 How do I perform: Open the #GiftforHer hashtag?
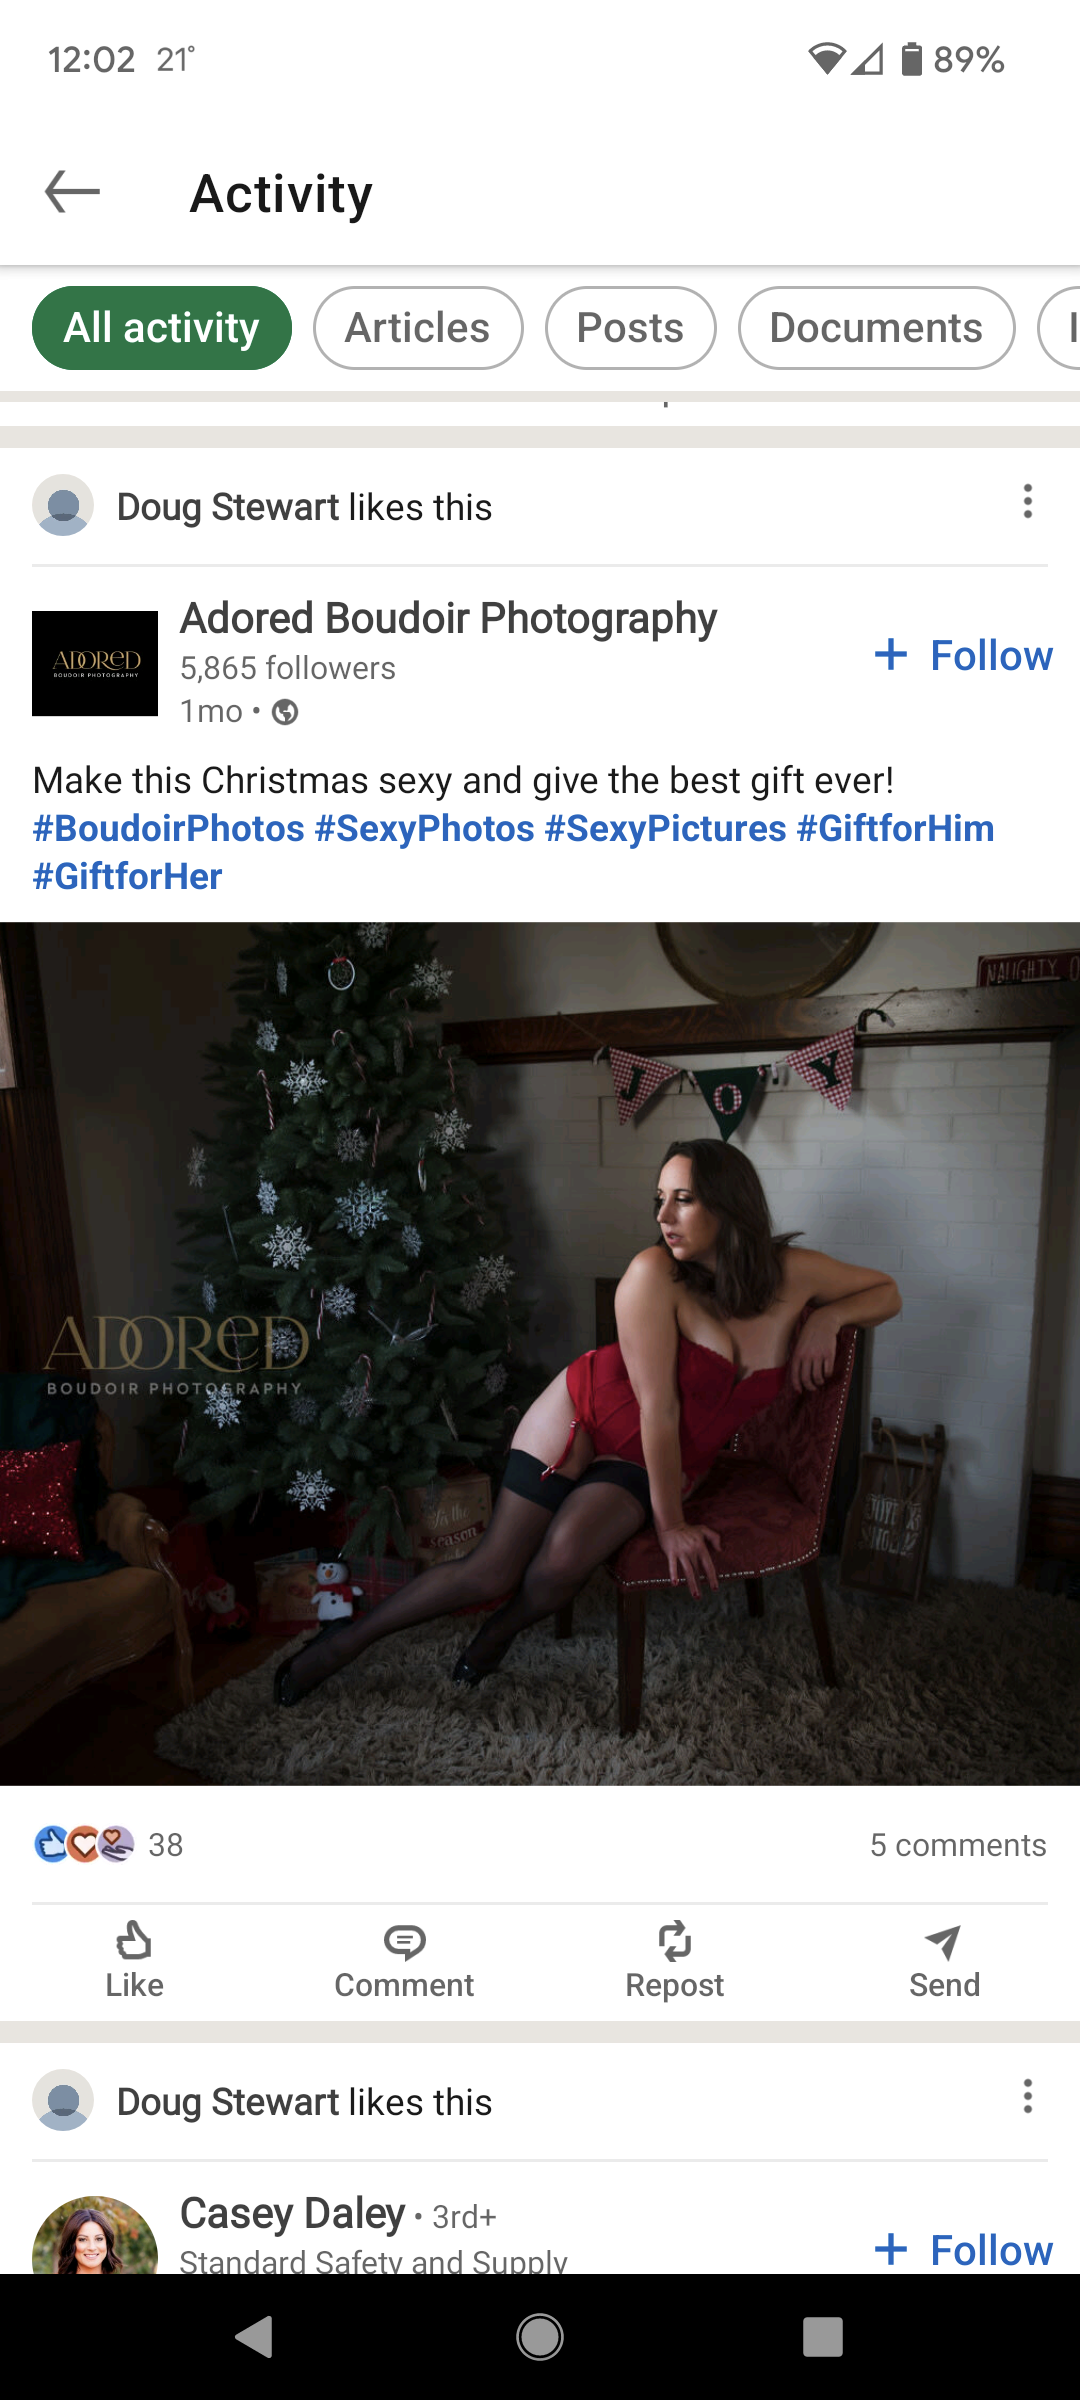coord(127,876)
